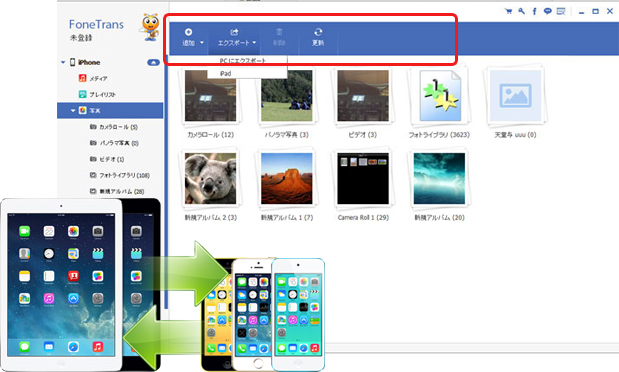Open the ビデオ (3) album thumbnail

click(x=363, y=96)
